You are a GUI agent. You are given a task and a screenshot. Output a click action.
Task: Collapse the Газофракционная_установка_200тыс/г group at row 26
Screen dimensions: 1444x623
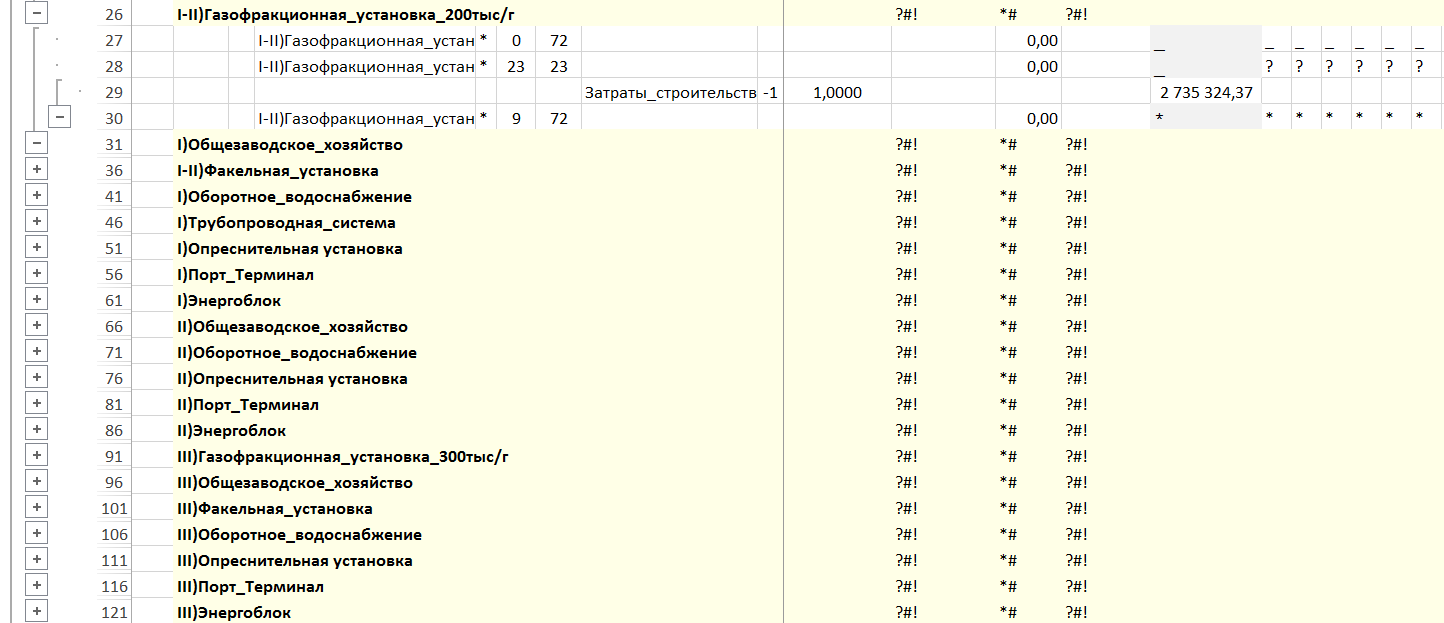36,14
